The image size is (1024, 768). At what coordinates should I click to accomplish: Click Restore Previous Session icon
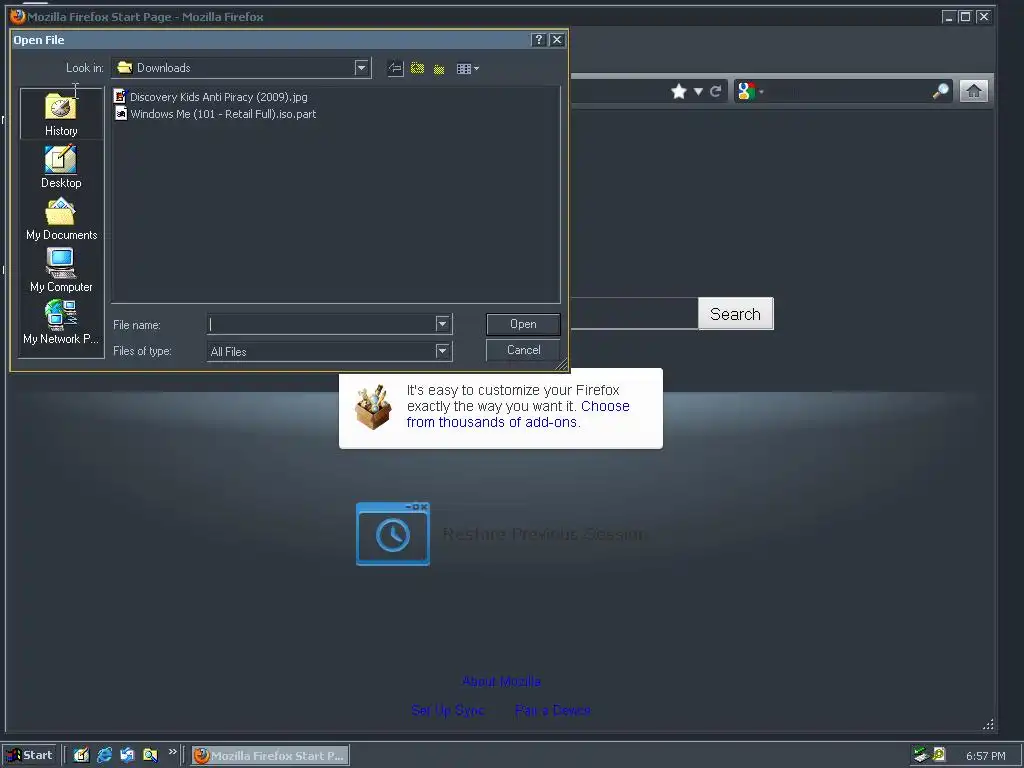pos(393,534)
